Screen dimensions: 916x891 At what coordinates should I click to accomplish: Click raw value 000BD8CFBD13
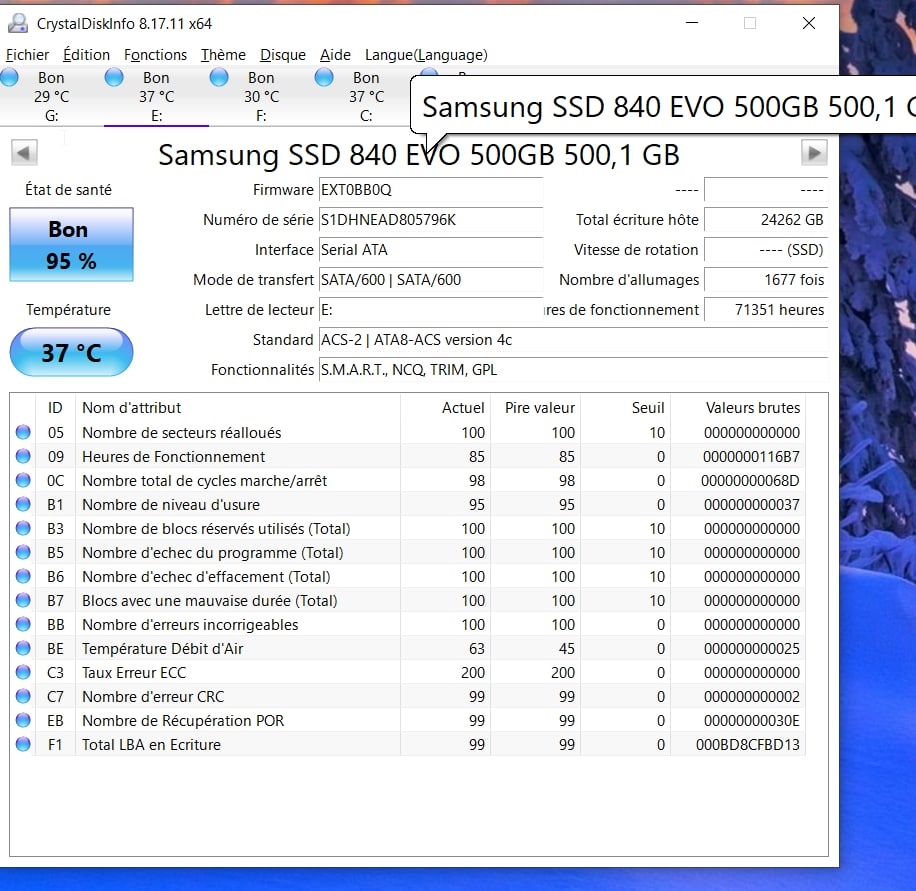click(x=748, y=744)
